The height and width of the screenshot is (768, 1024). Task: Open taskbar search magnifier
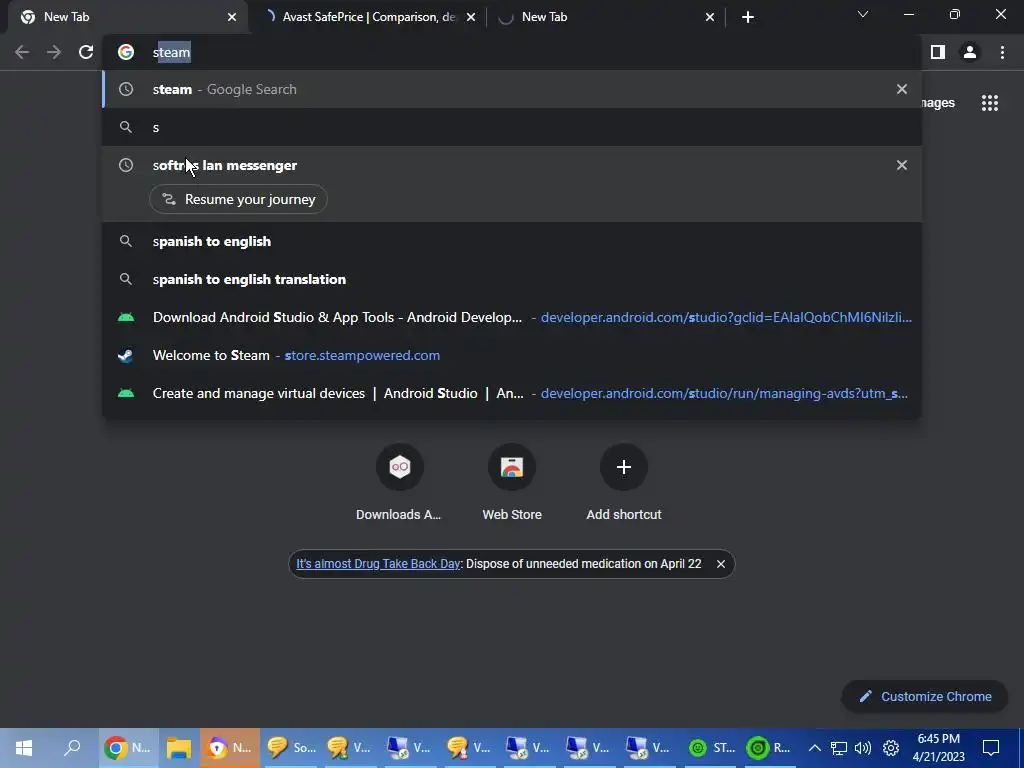click(x=72, y=748)
